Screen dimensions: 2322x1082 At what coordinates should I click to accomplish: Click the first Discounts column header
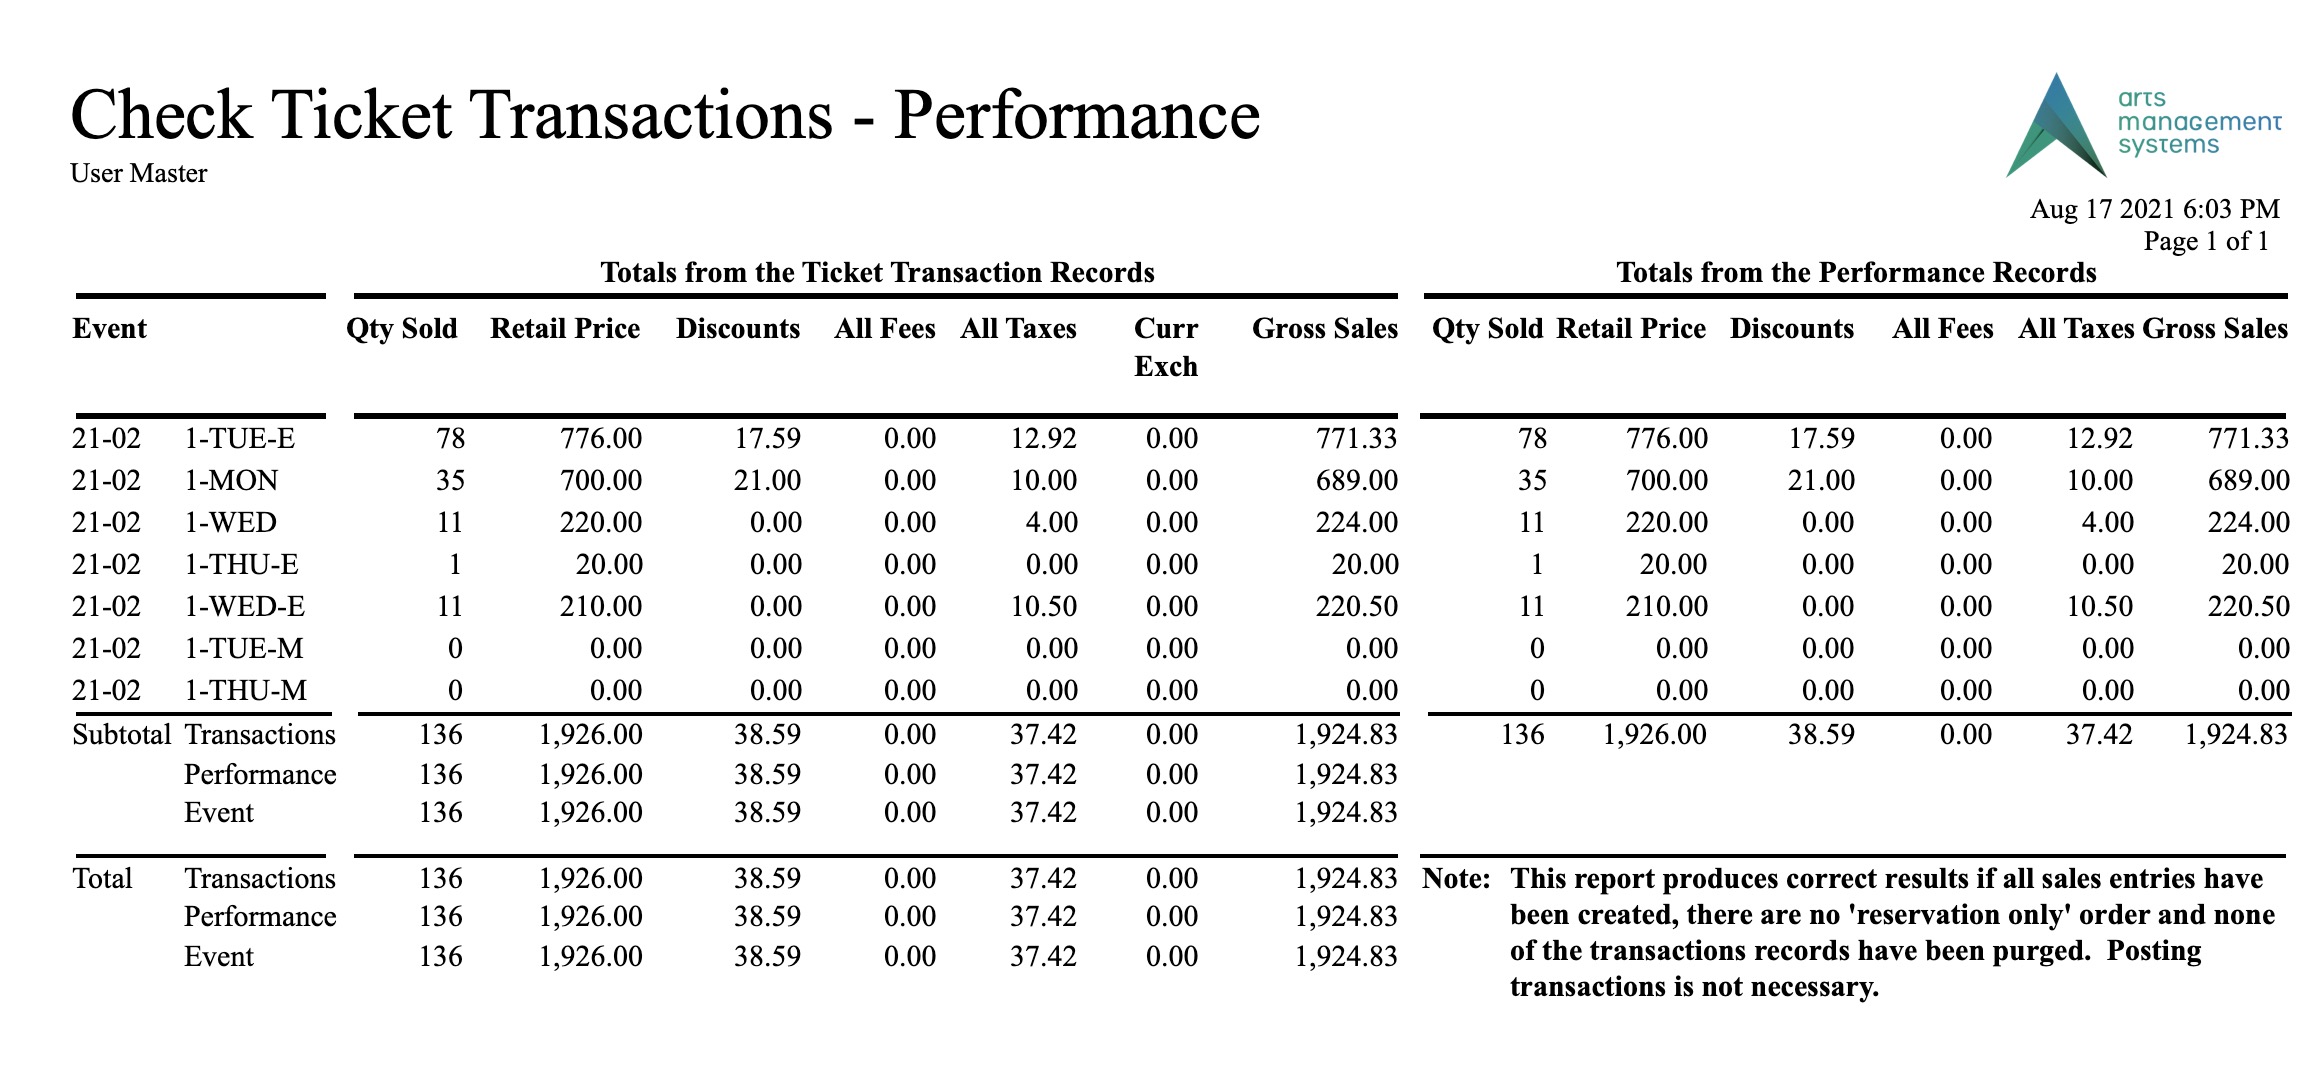(x=738, y=329)
